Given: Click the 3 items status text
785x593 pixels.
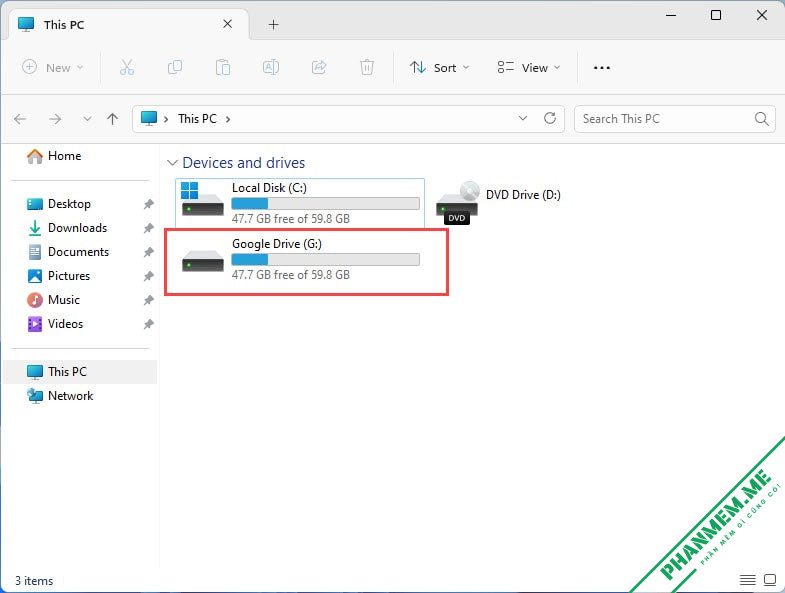Looking at the screenshot, I should tap(34, 580).
